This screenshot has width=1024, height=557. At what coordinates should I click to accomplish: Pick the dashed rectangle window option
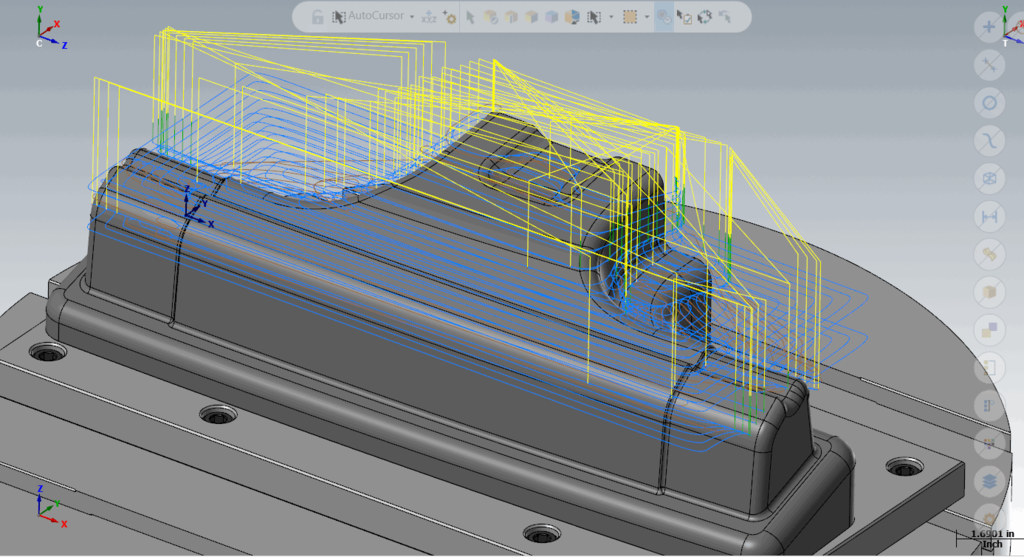click(x=630, y=17)
